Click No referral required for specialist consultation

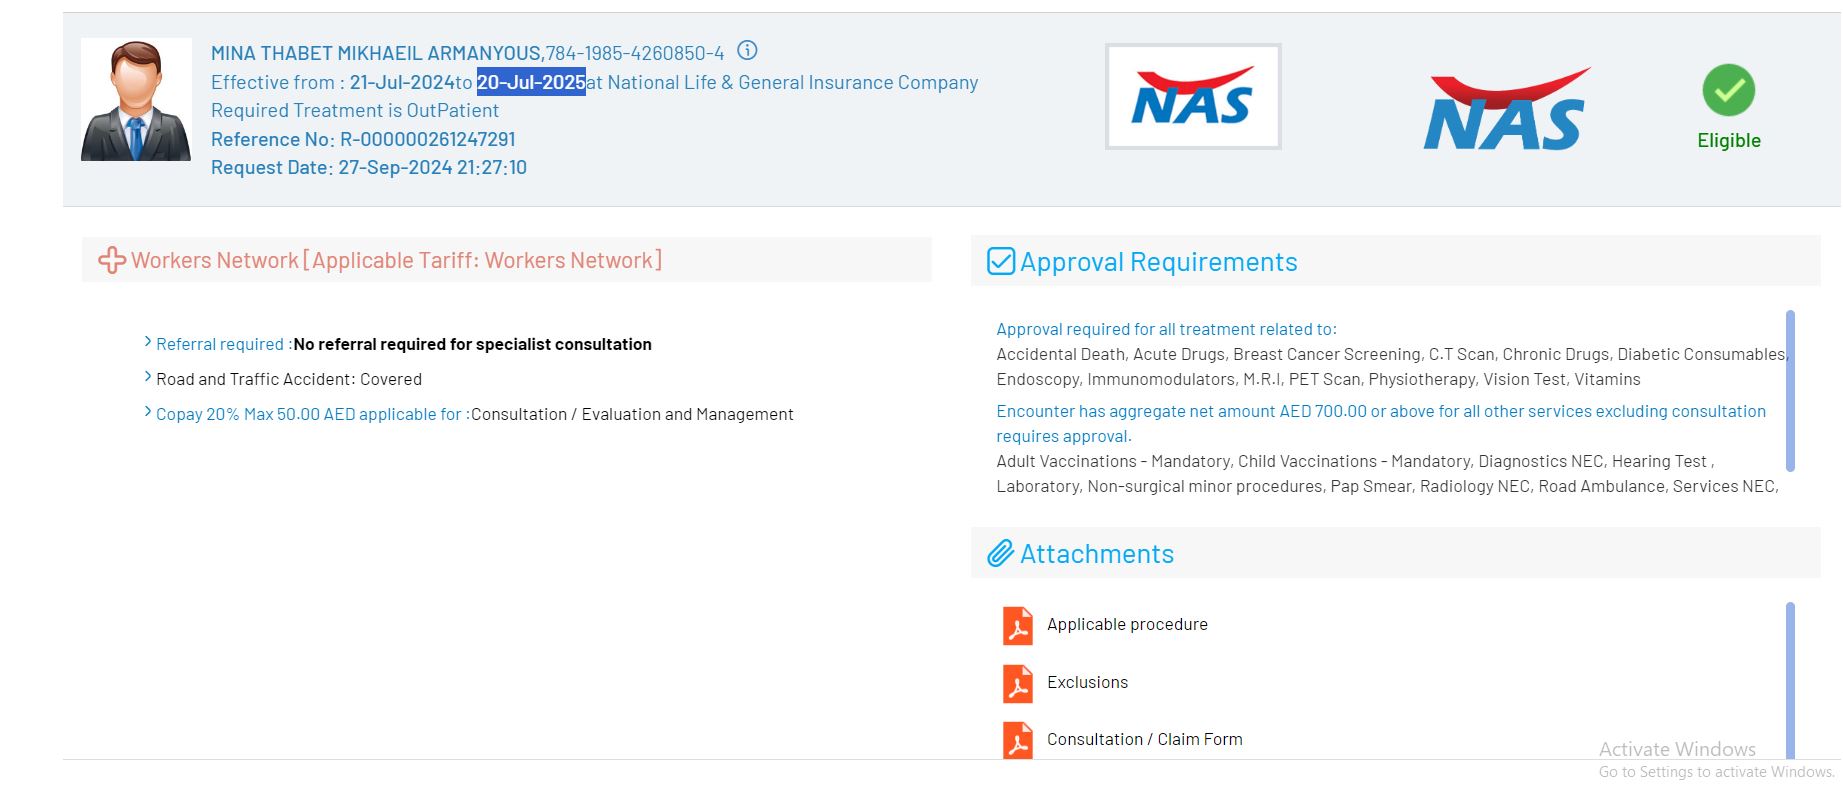473,344
